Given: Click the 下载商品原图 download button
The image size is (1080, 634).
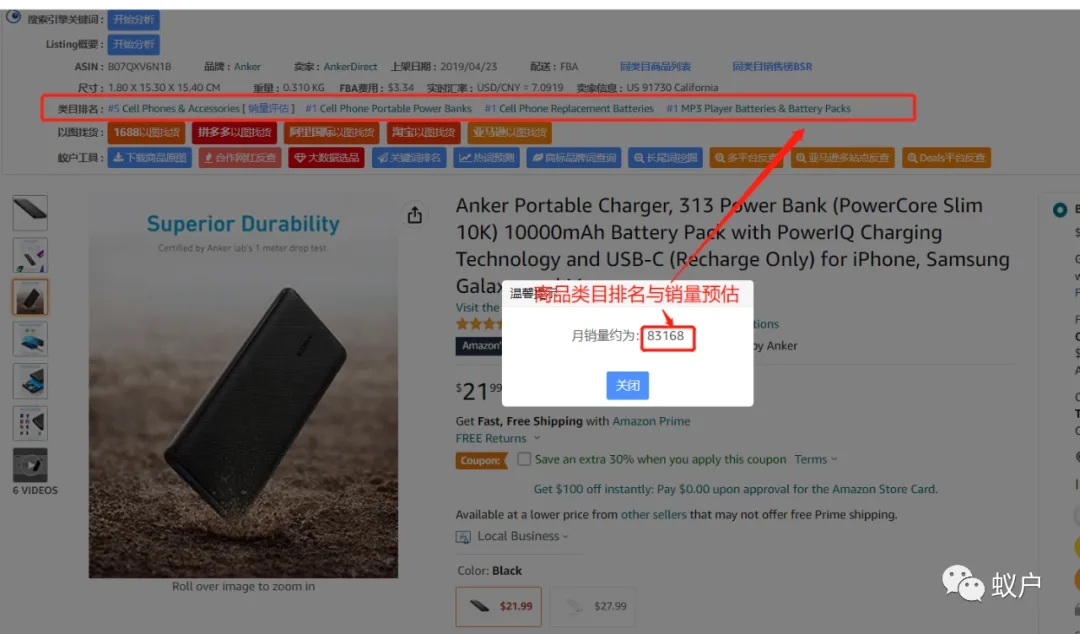Looking at the screenshot, I should point(149,158).
